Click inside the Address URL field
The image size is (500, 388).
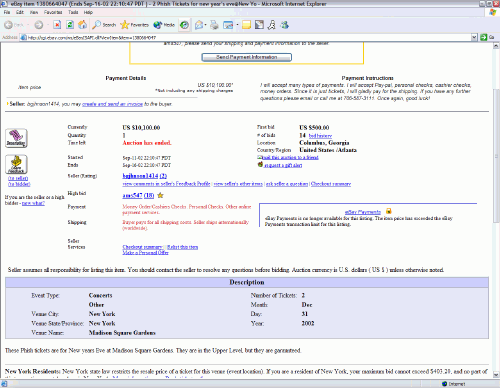coord(248,37)
